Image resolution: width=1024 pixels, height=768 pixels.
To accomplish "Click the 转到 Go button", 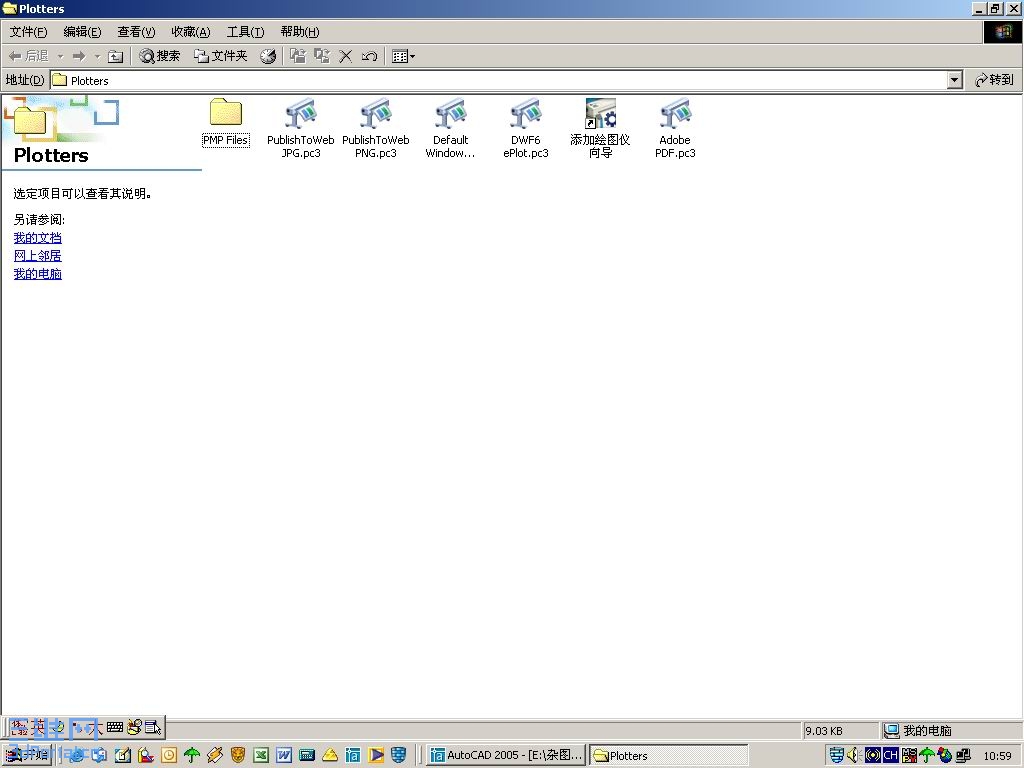I will tap(994, 80).
